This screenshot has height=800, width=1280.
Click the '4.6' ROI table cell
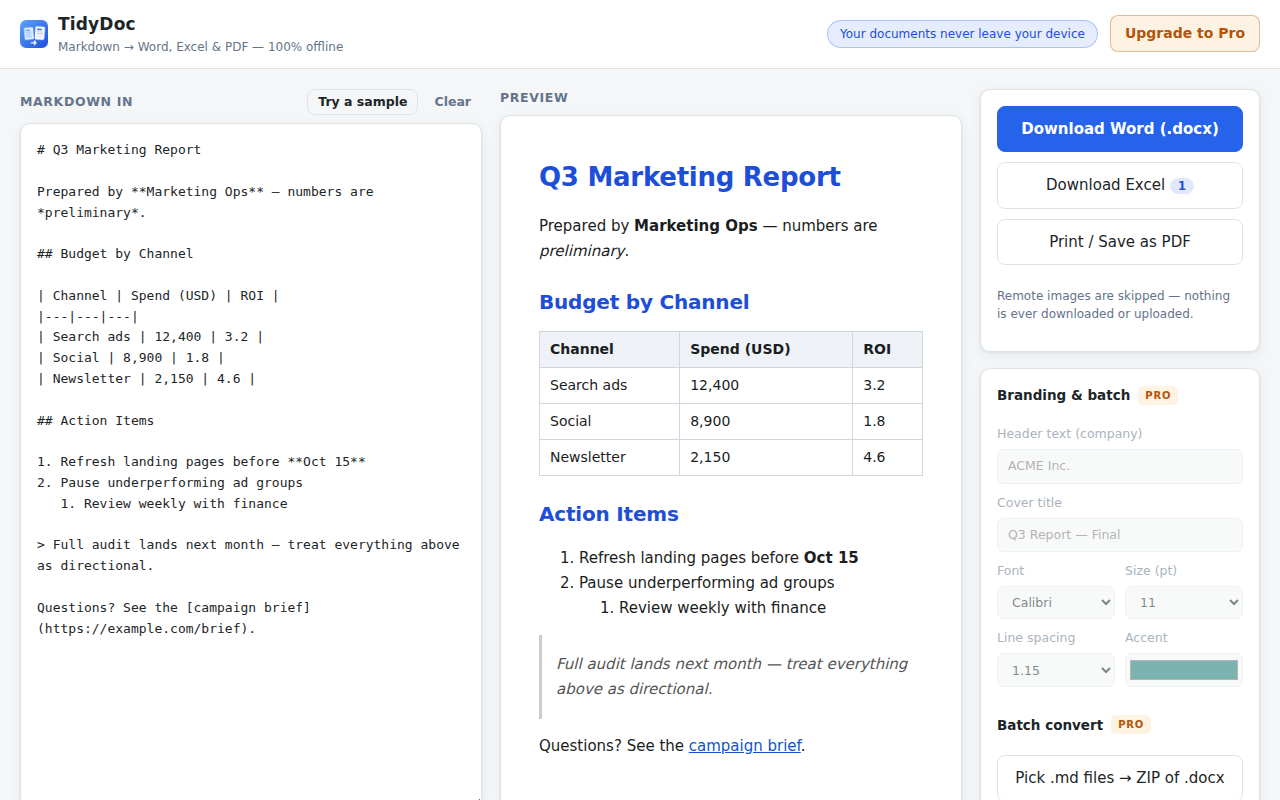(x=888, y=458)
